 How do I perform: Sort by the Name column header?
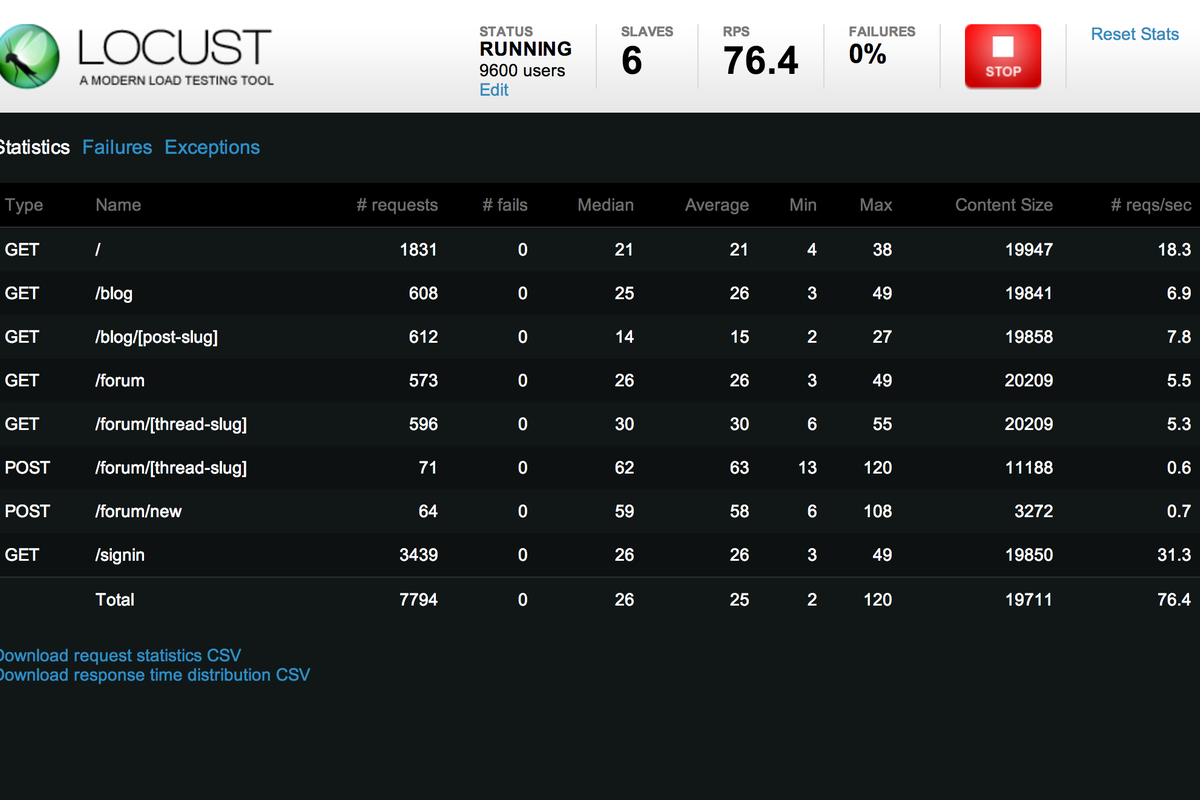point(118,205)
